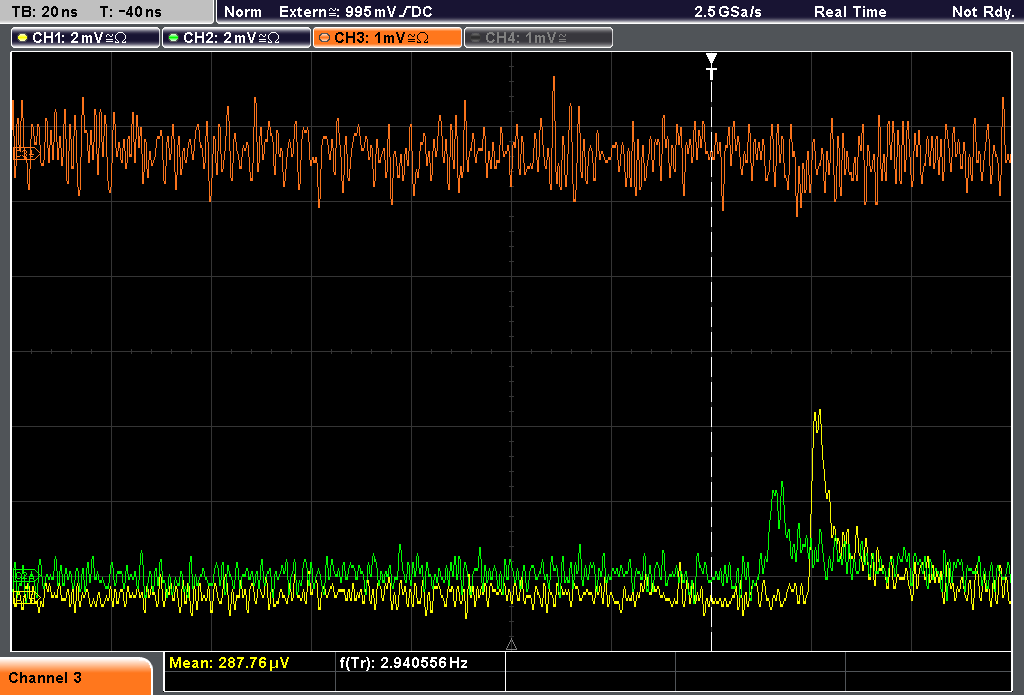Click the T: -40 ns trigger time readout
Screen dimensions: 1024x695
[x=131, y=12]
